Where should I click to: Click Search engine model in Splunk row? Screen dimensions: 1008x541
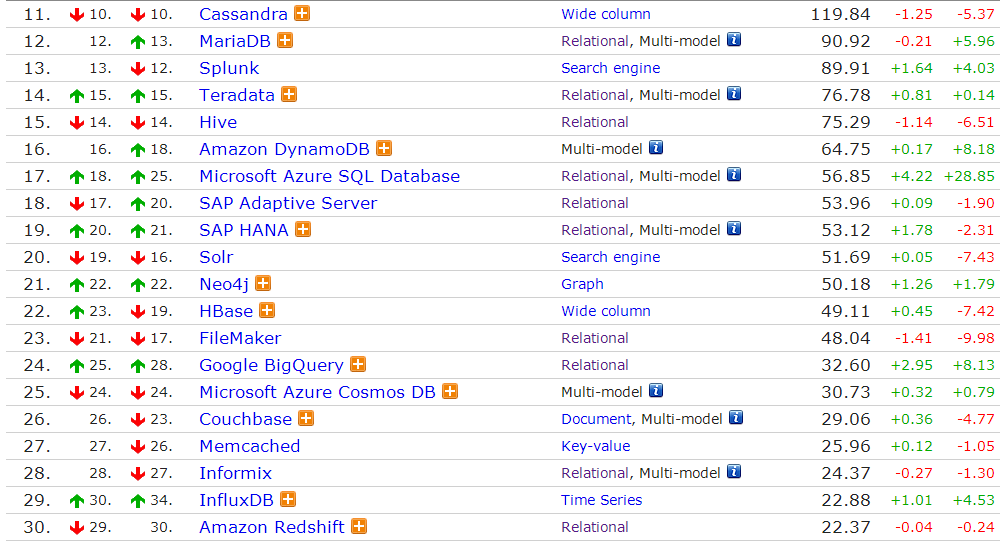pos(611,68)
